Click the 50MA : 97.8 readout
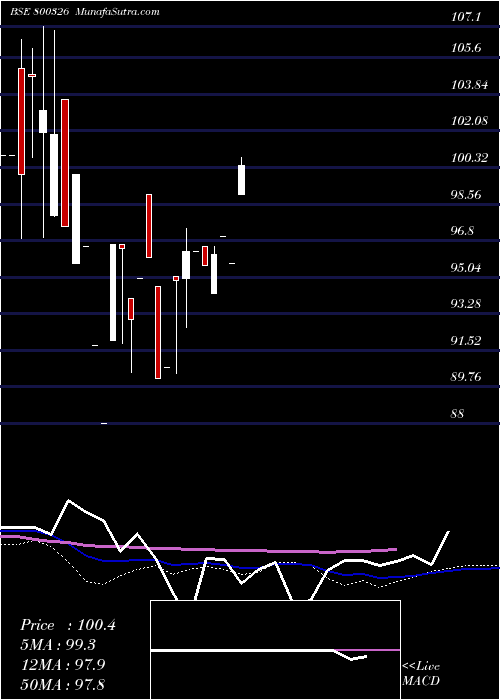 (x=62, y=684)
